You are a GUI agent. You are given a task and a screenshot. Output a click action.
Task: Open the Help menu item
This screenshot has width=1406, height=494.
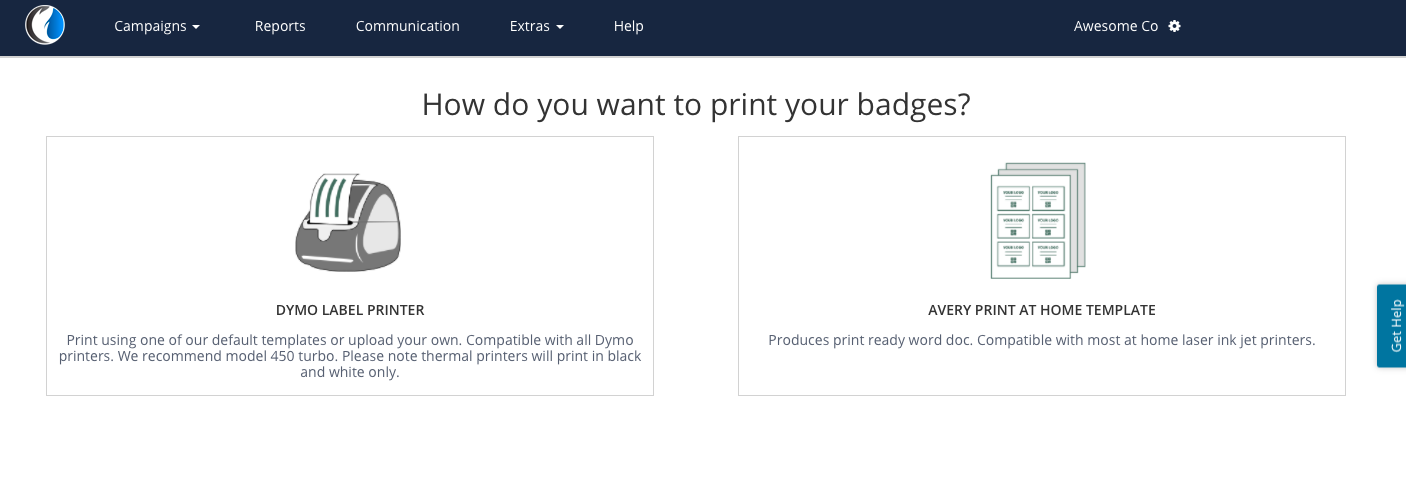tap(628, 26)
